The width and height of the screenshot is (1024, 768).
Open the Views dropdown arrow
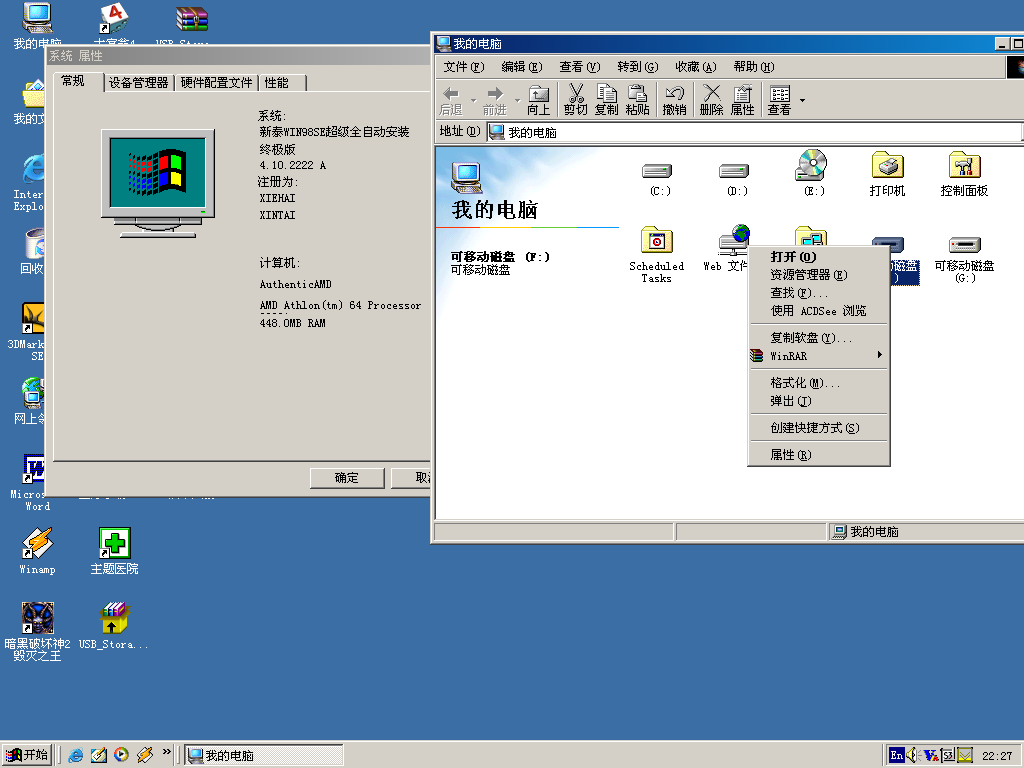[x=803, y=101]
